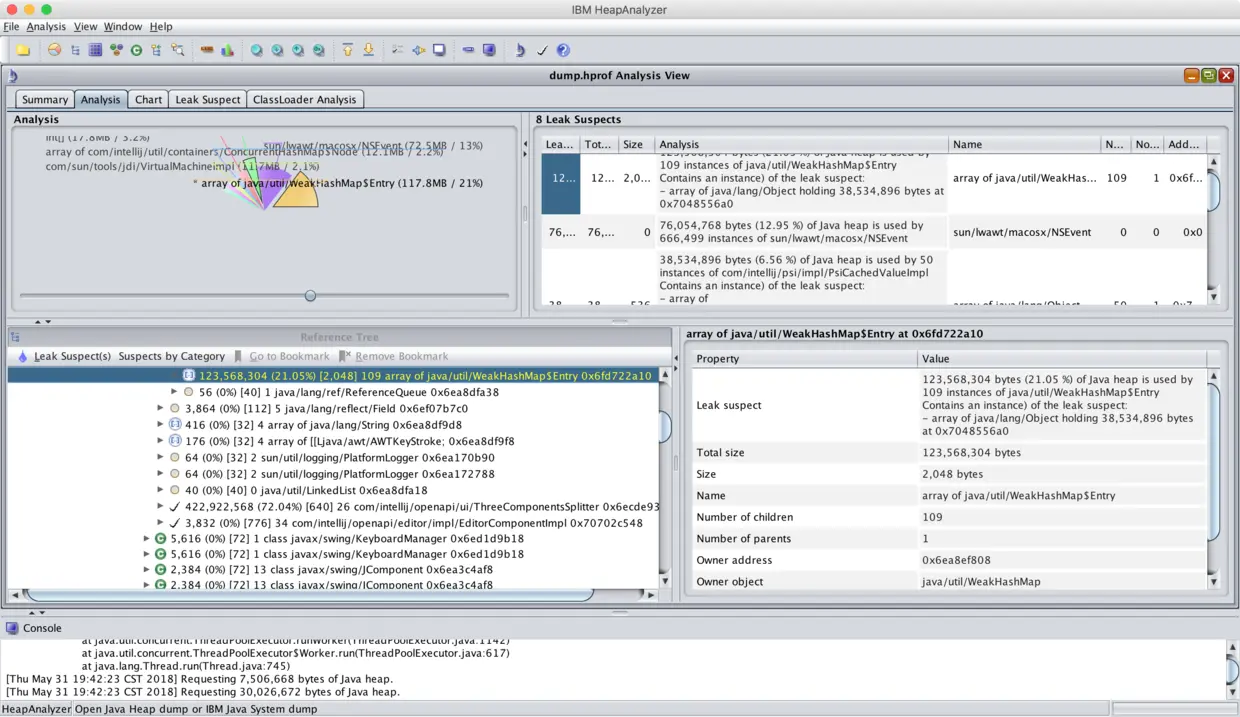Expand the ThreeComponentsSplitter tree node
Screen dimensions: 1240x717
point(161,506)
